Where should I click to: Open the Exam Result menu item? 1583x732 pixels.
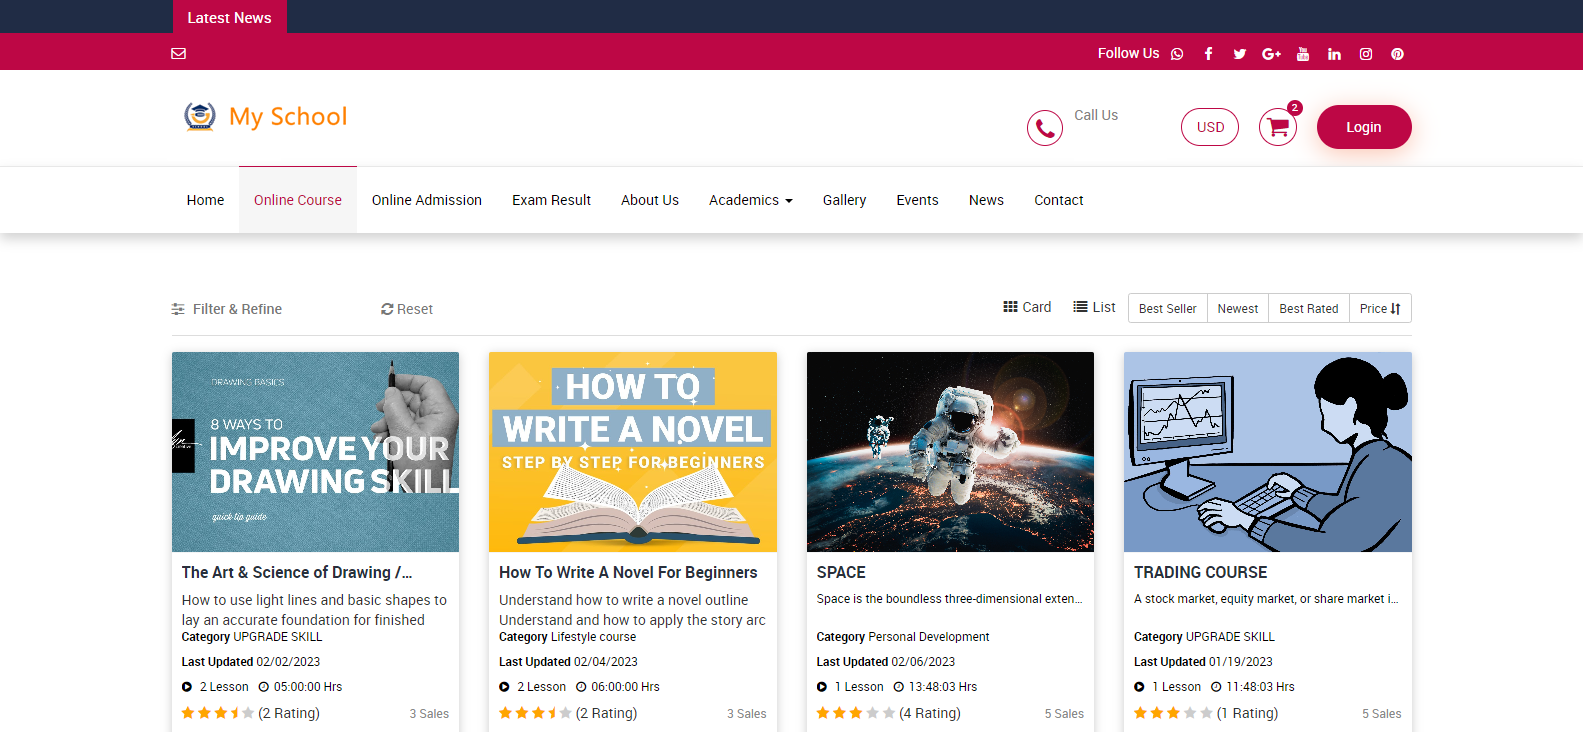551,200
